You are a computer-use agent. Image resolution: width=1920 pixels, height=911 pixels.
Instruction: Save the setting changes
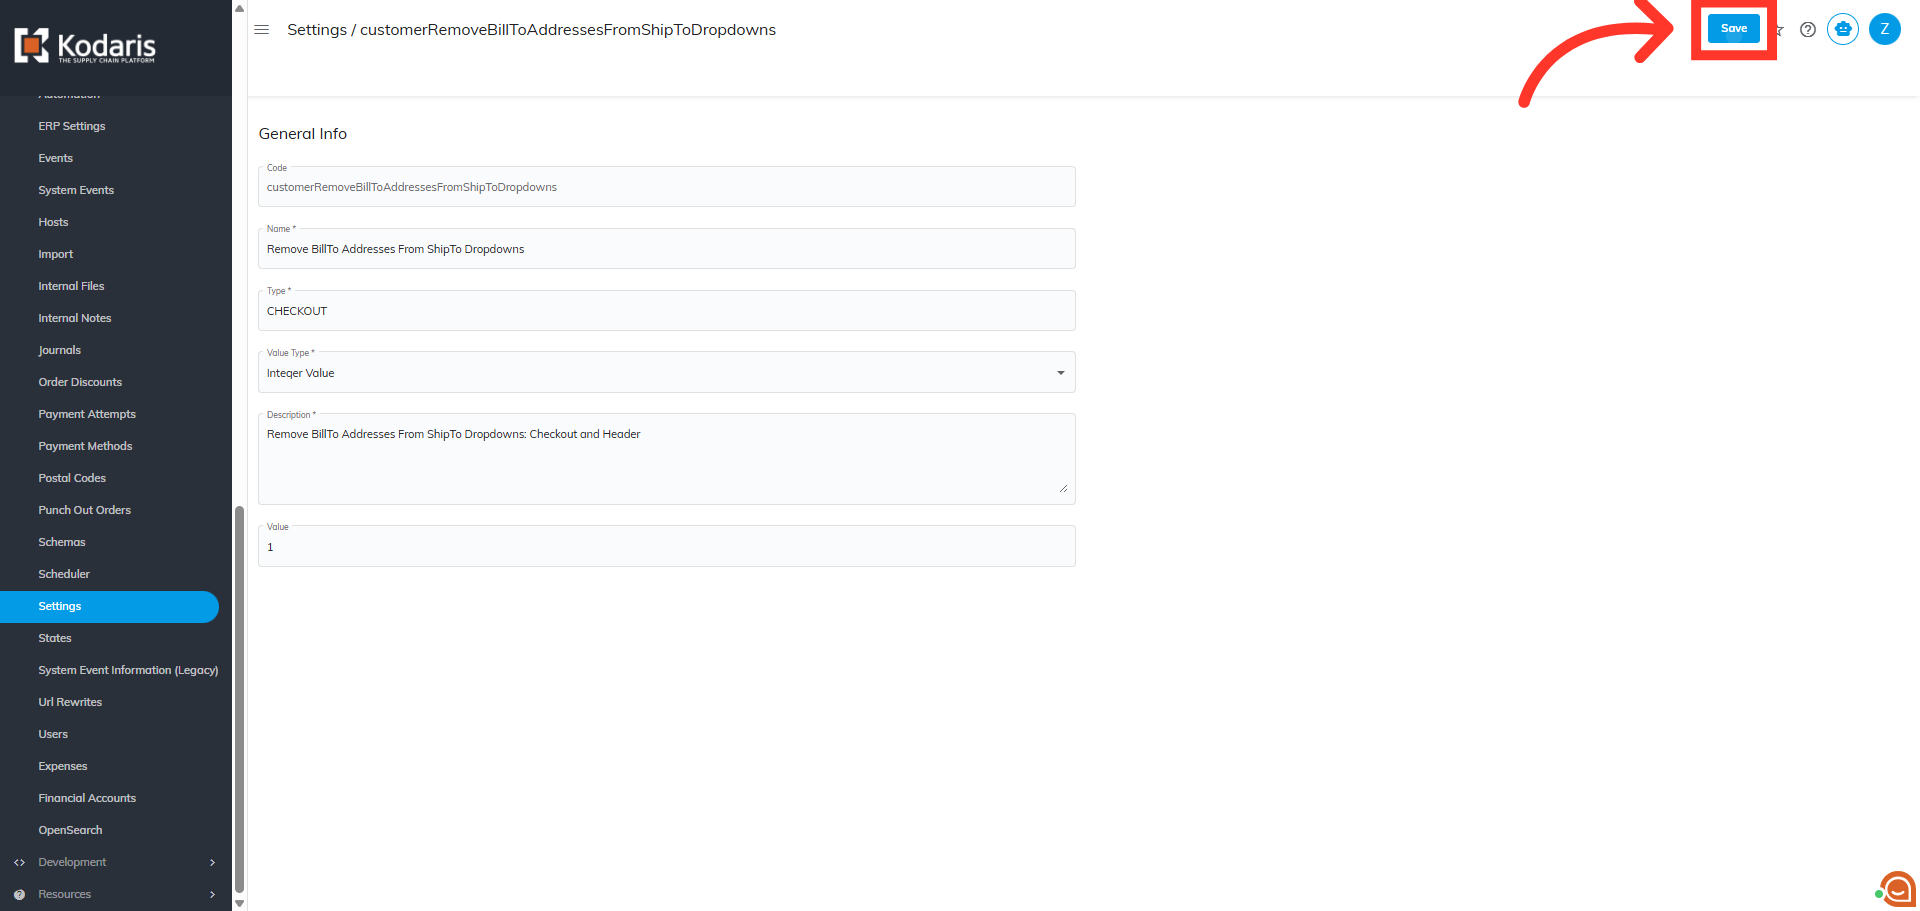tap(1734, 29)
